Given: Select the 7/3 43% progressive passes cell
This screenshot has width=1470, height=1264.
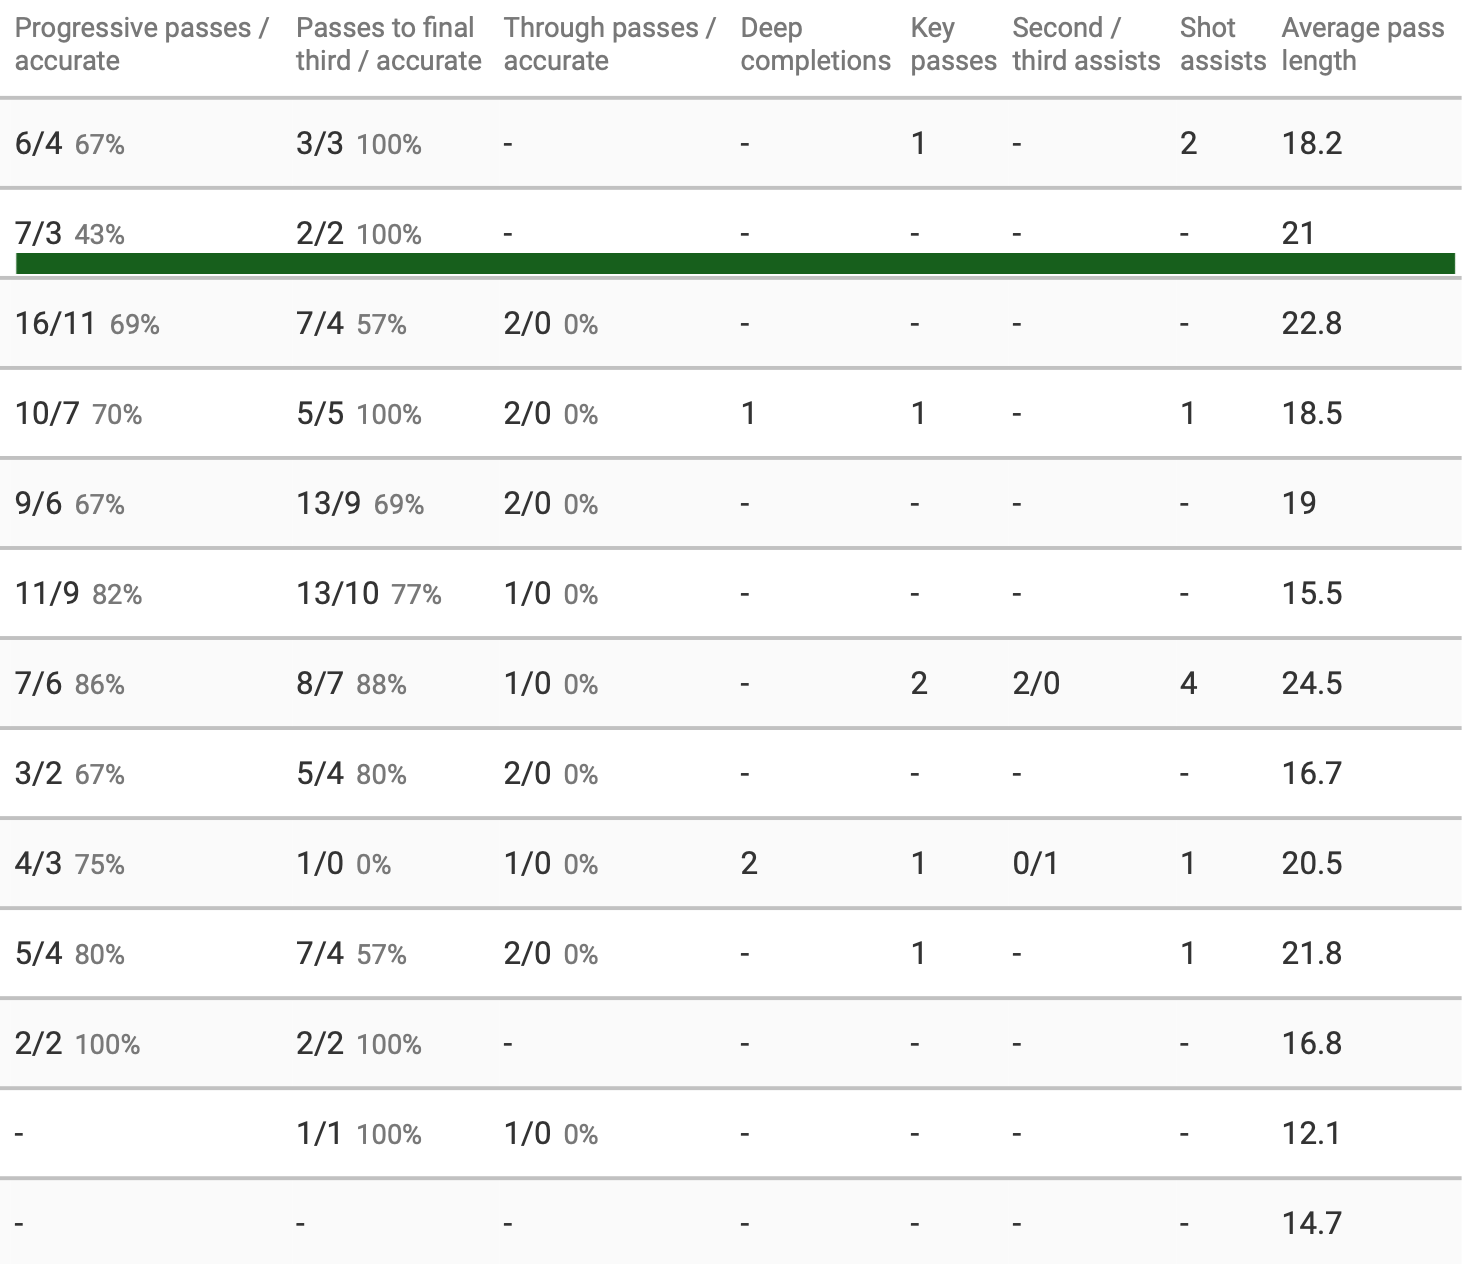Looking at the screenshot, I should tap(70, 234).
